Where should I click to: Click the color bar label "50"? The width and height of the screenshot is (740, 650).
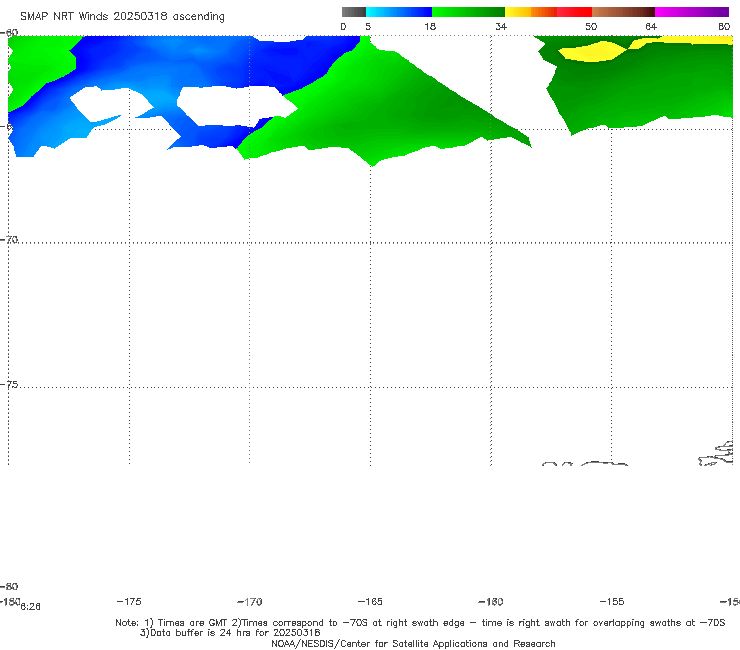pos(591,27)
